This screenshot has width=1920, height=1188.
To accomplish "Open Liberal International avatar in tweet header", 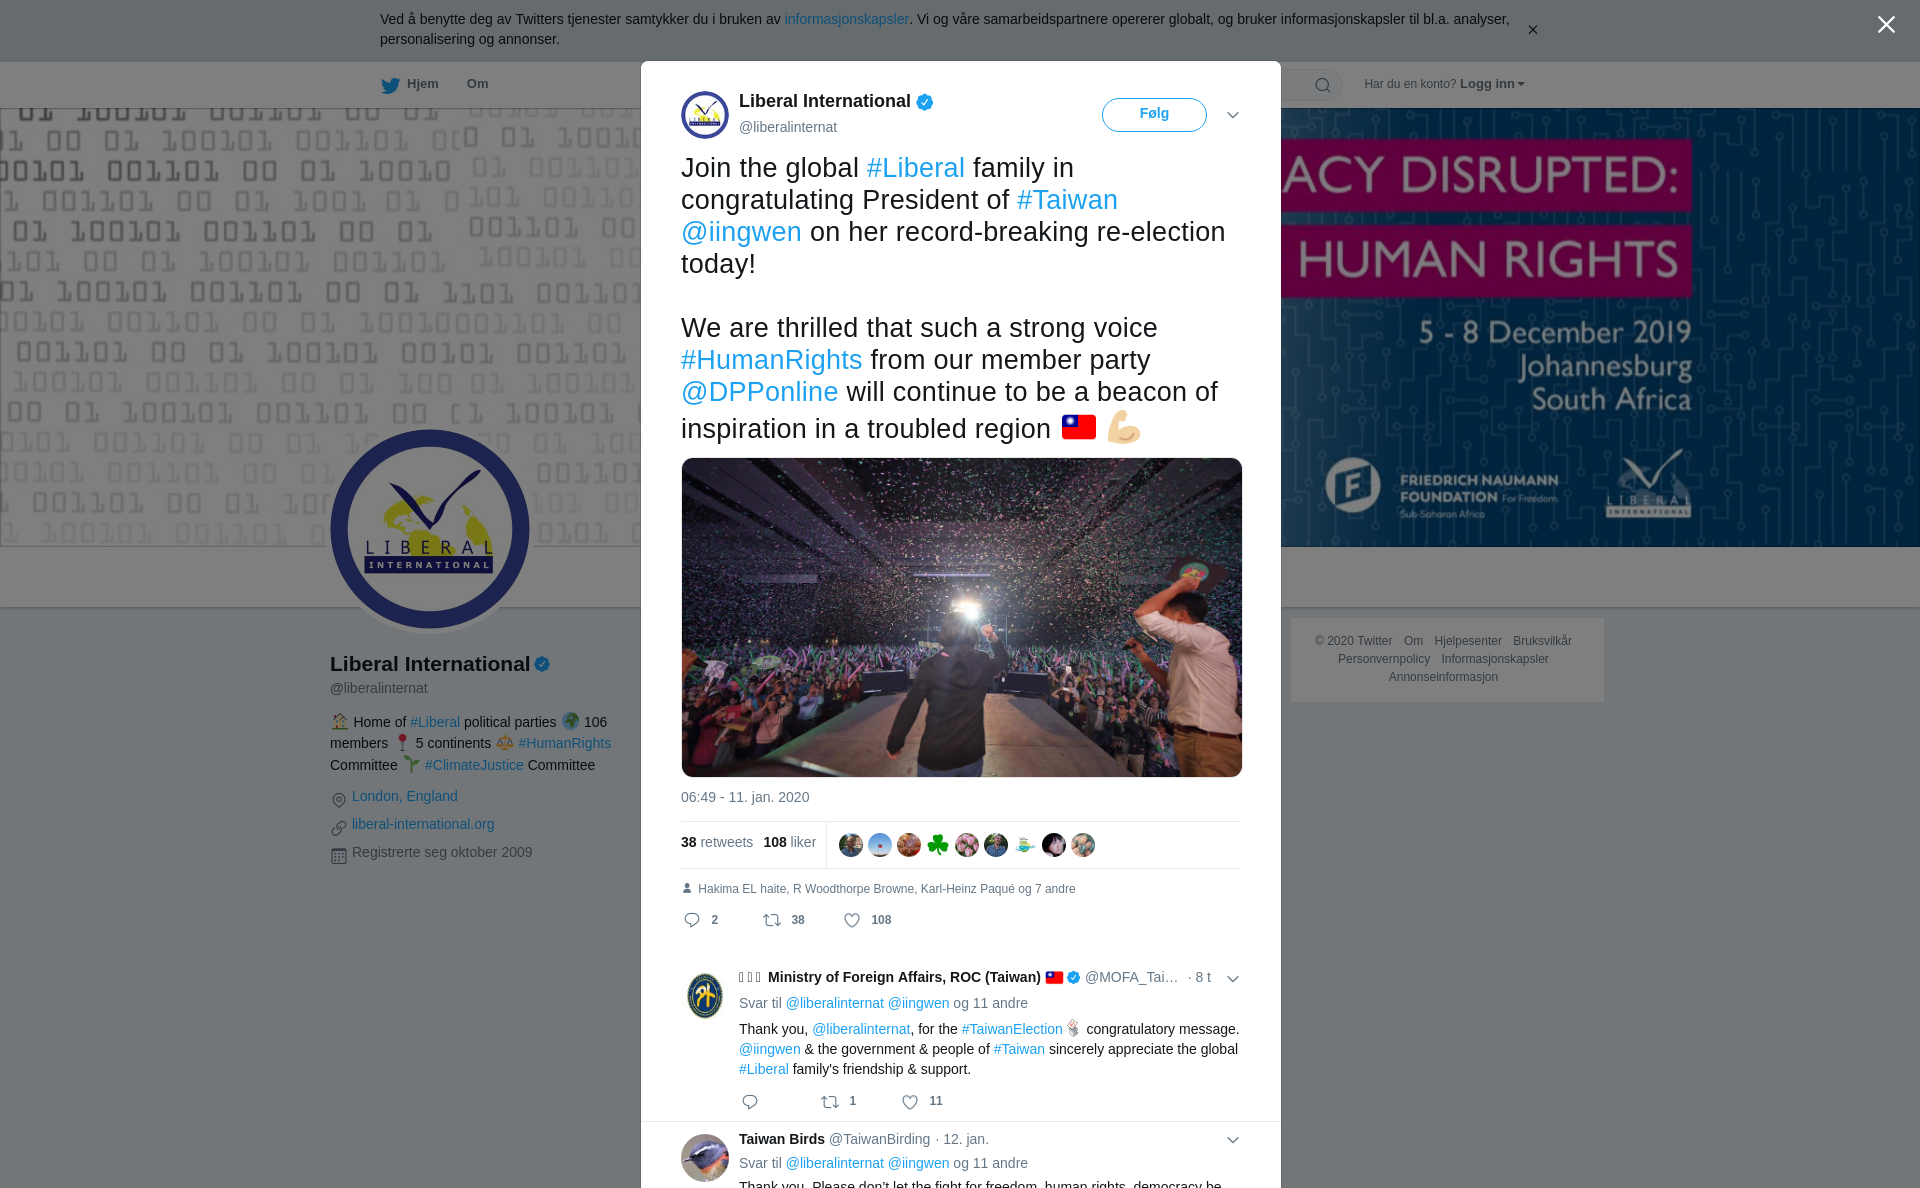I will [705, 115].
